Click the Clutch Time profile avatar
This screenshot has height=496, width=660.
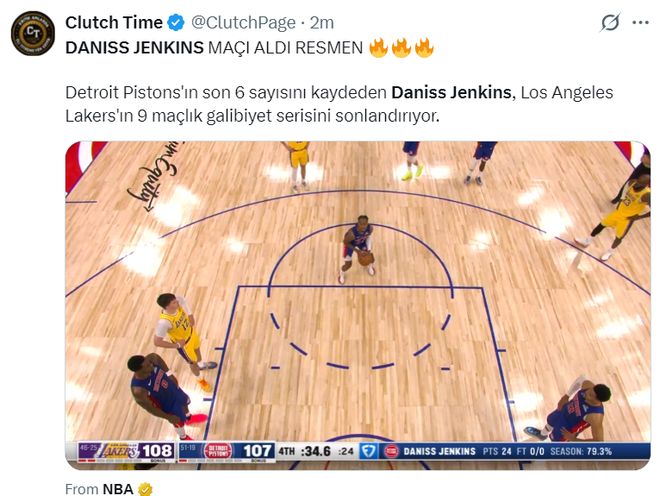click(33, 34)
